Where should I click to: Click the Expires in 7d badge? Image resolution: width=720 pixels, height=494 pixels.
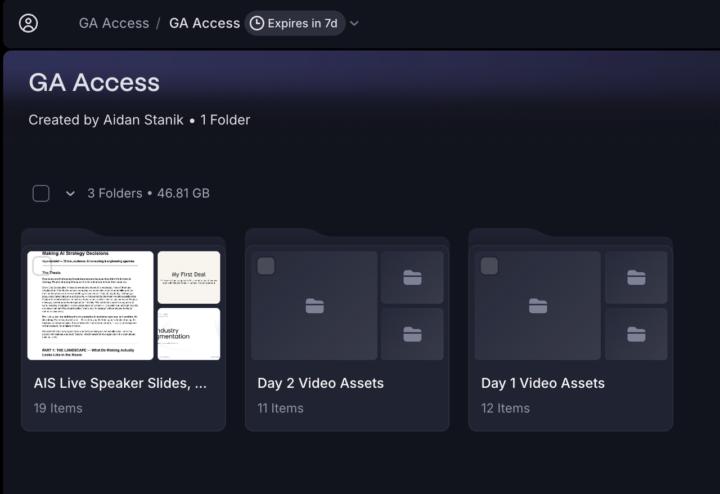[294, 23]
